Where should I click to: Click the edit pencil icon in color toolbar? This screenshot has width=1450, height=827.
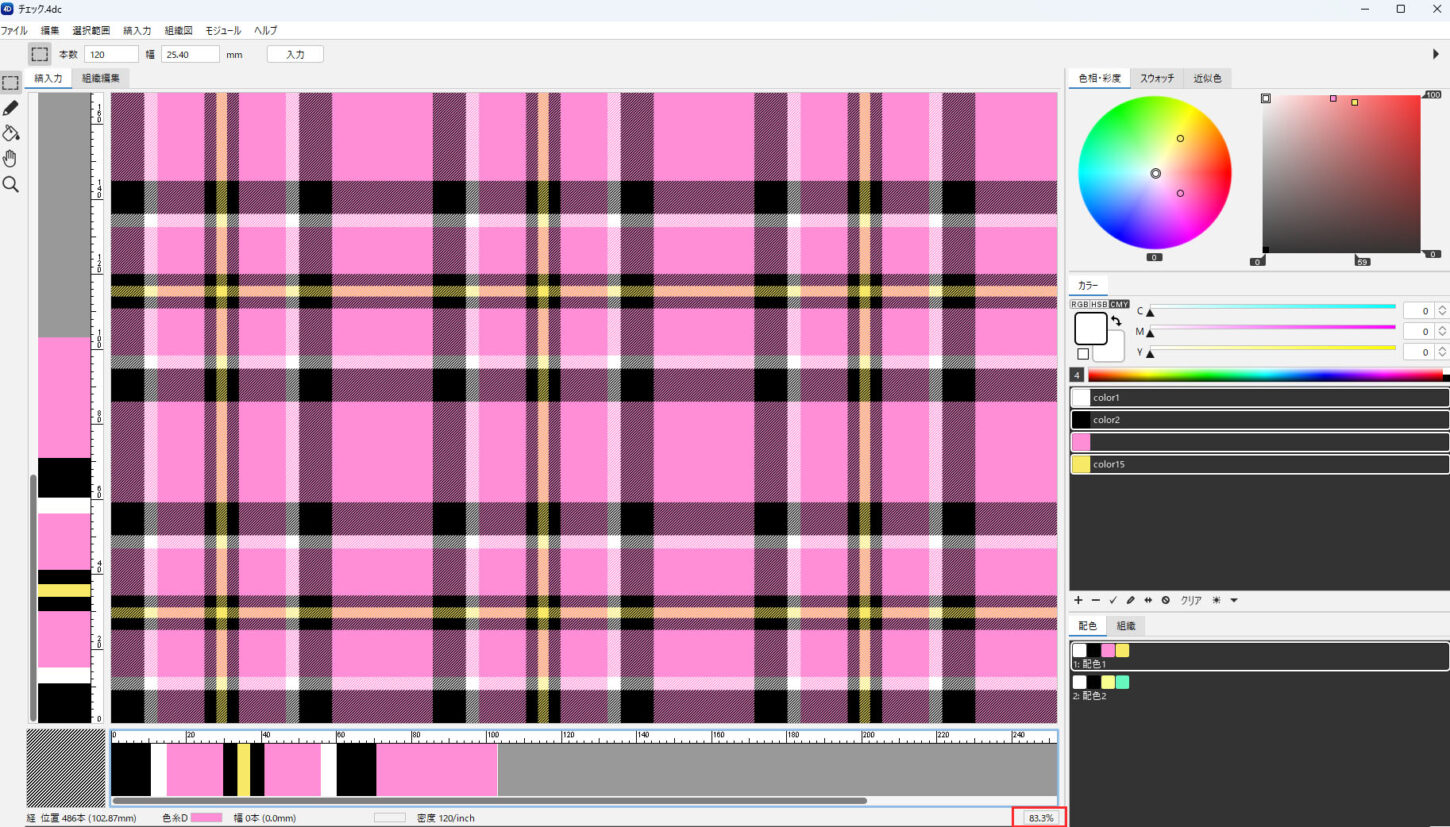[x=1130, y=600]
